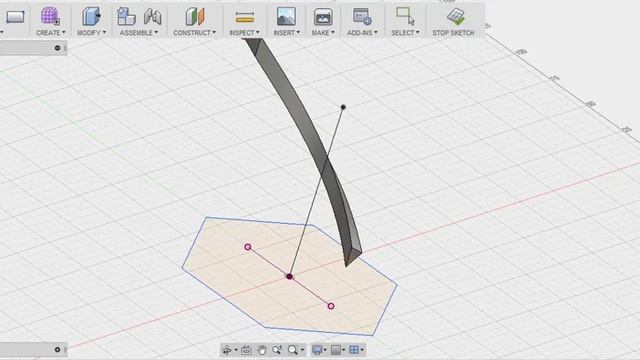
Task: Click the Offset Plane icon above CONSTRUCT
Action: click(x=195, y=16)
